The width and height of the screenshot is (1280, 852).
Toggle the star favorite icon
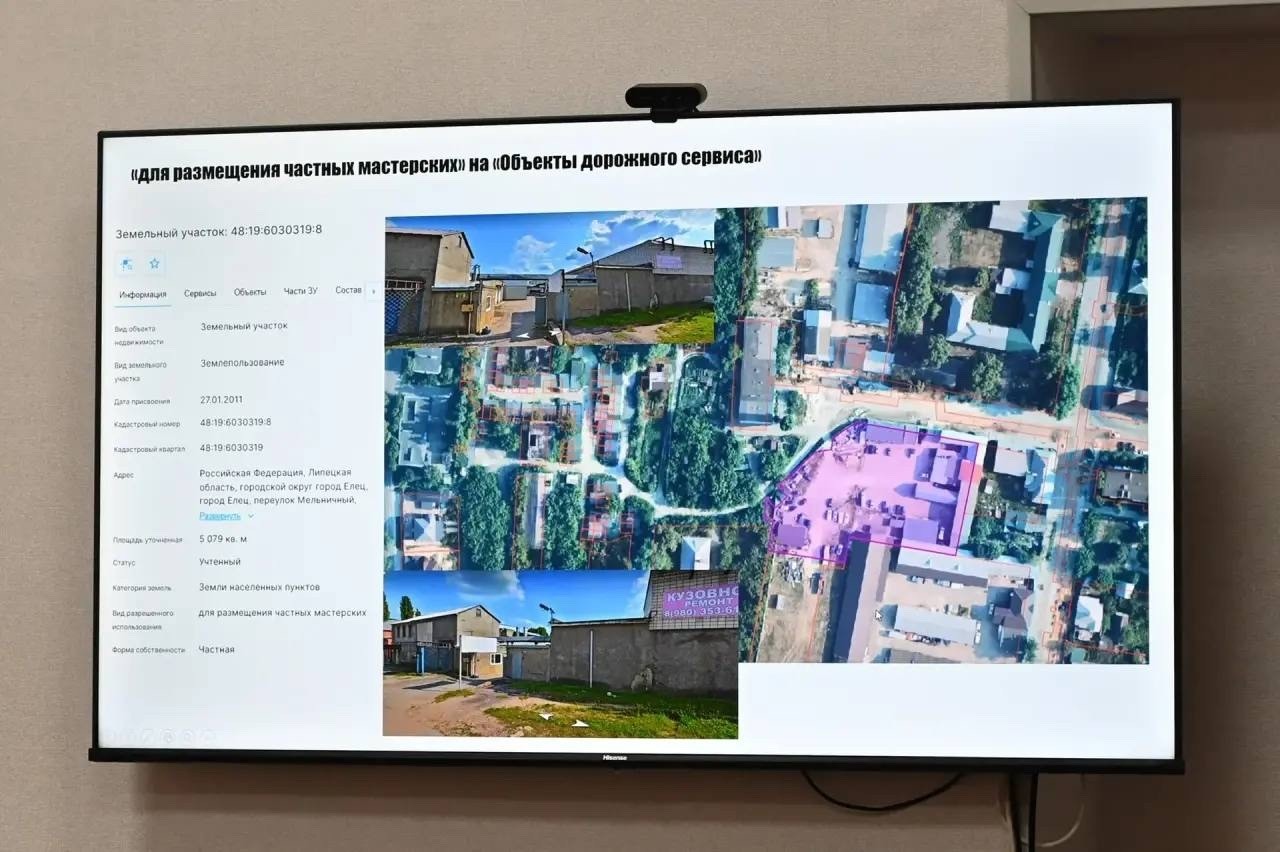(155, 264)
